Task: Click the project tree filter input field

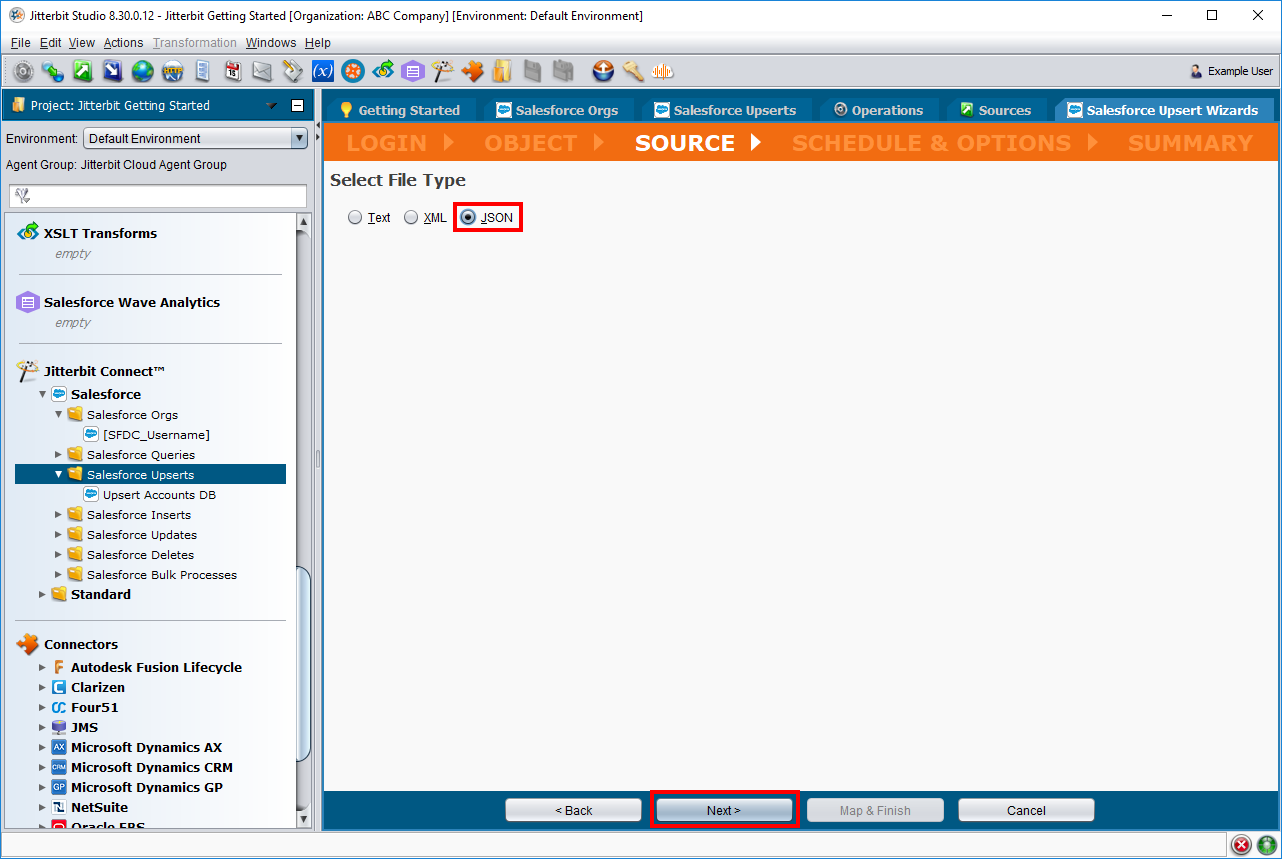Action: click(158, 196)
